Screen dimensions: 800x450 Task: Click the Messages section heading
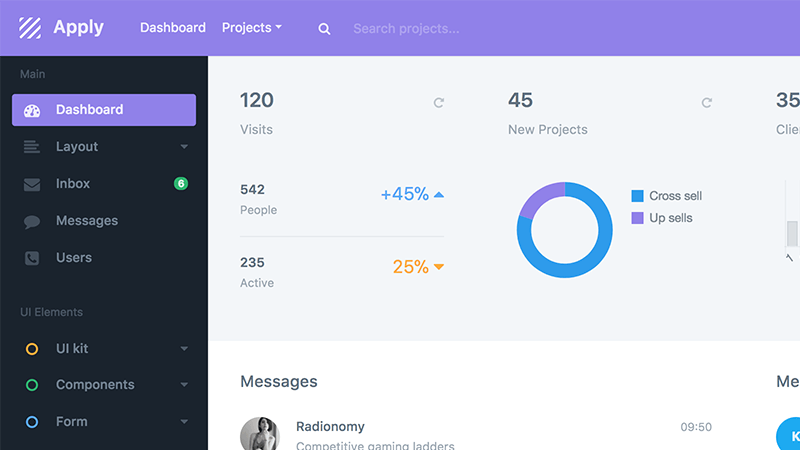point(279,382)
